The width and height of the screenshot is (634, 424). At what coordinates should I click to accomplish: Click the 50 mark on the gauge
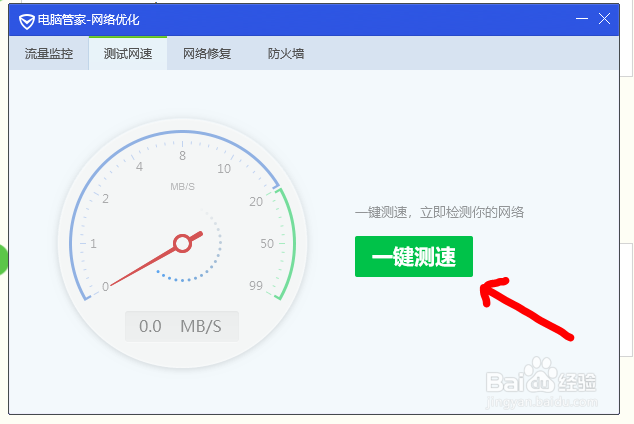pos(267,243)
